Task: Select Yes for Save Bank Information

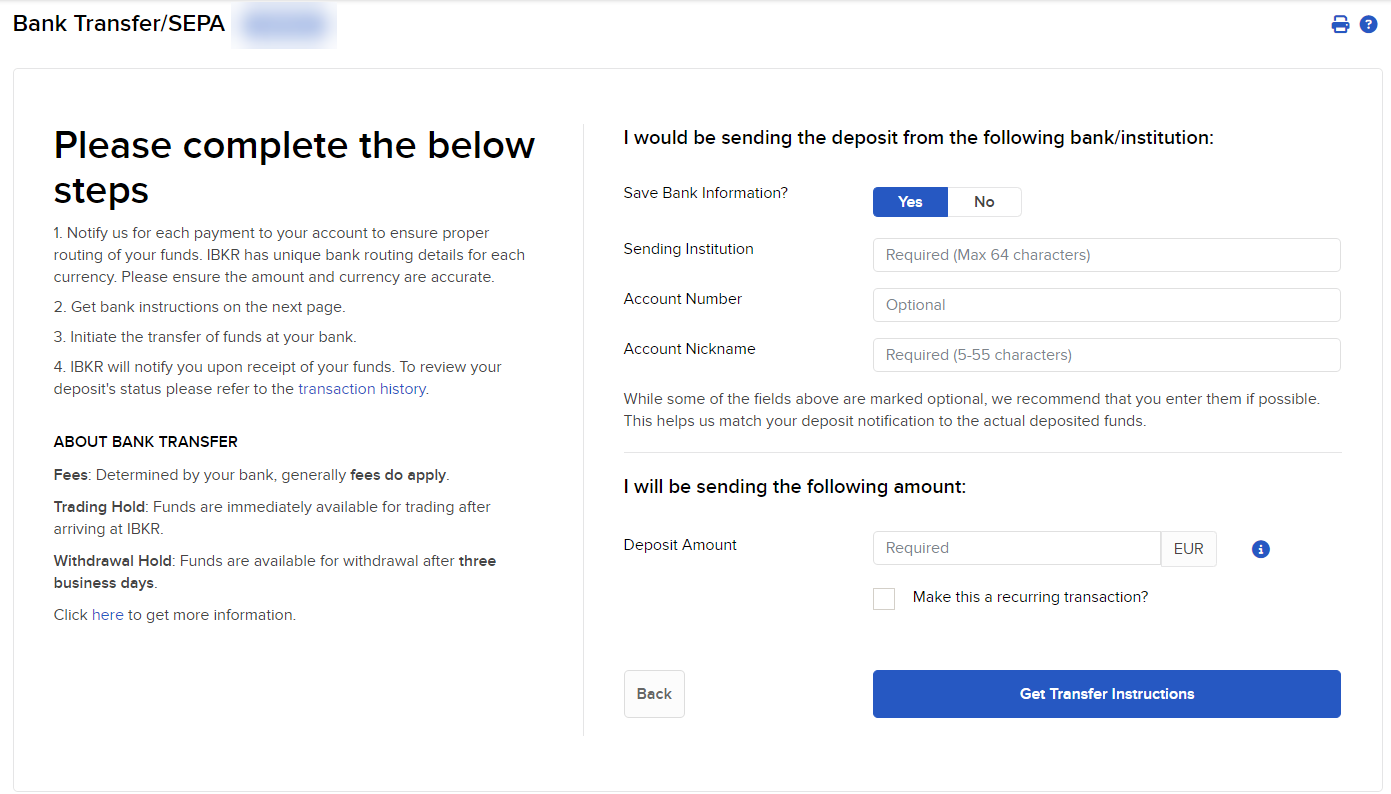Action: [x=910, y=202]
